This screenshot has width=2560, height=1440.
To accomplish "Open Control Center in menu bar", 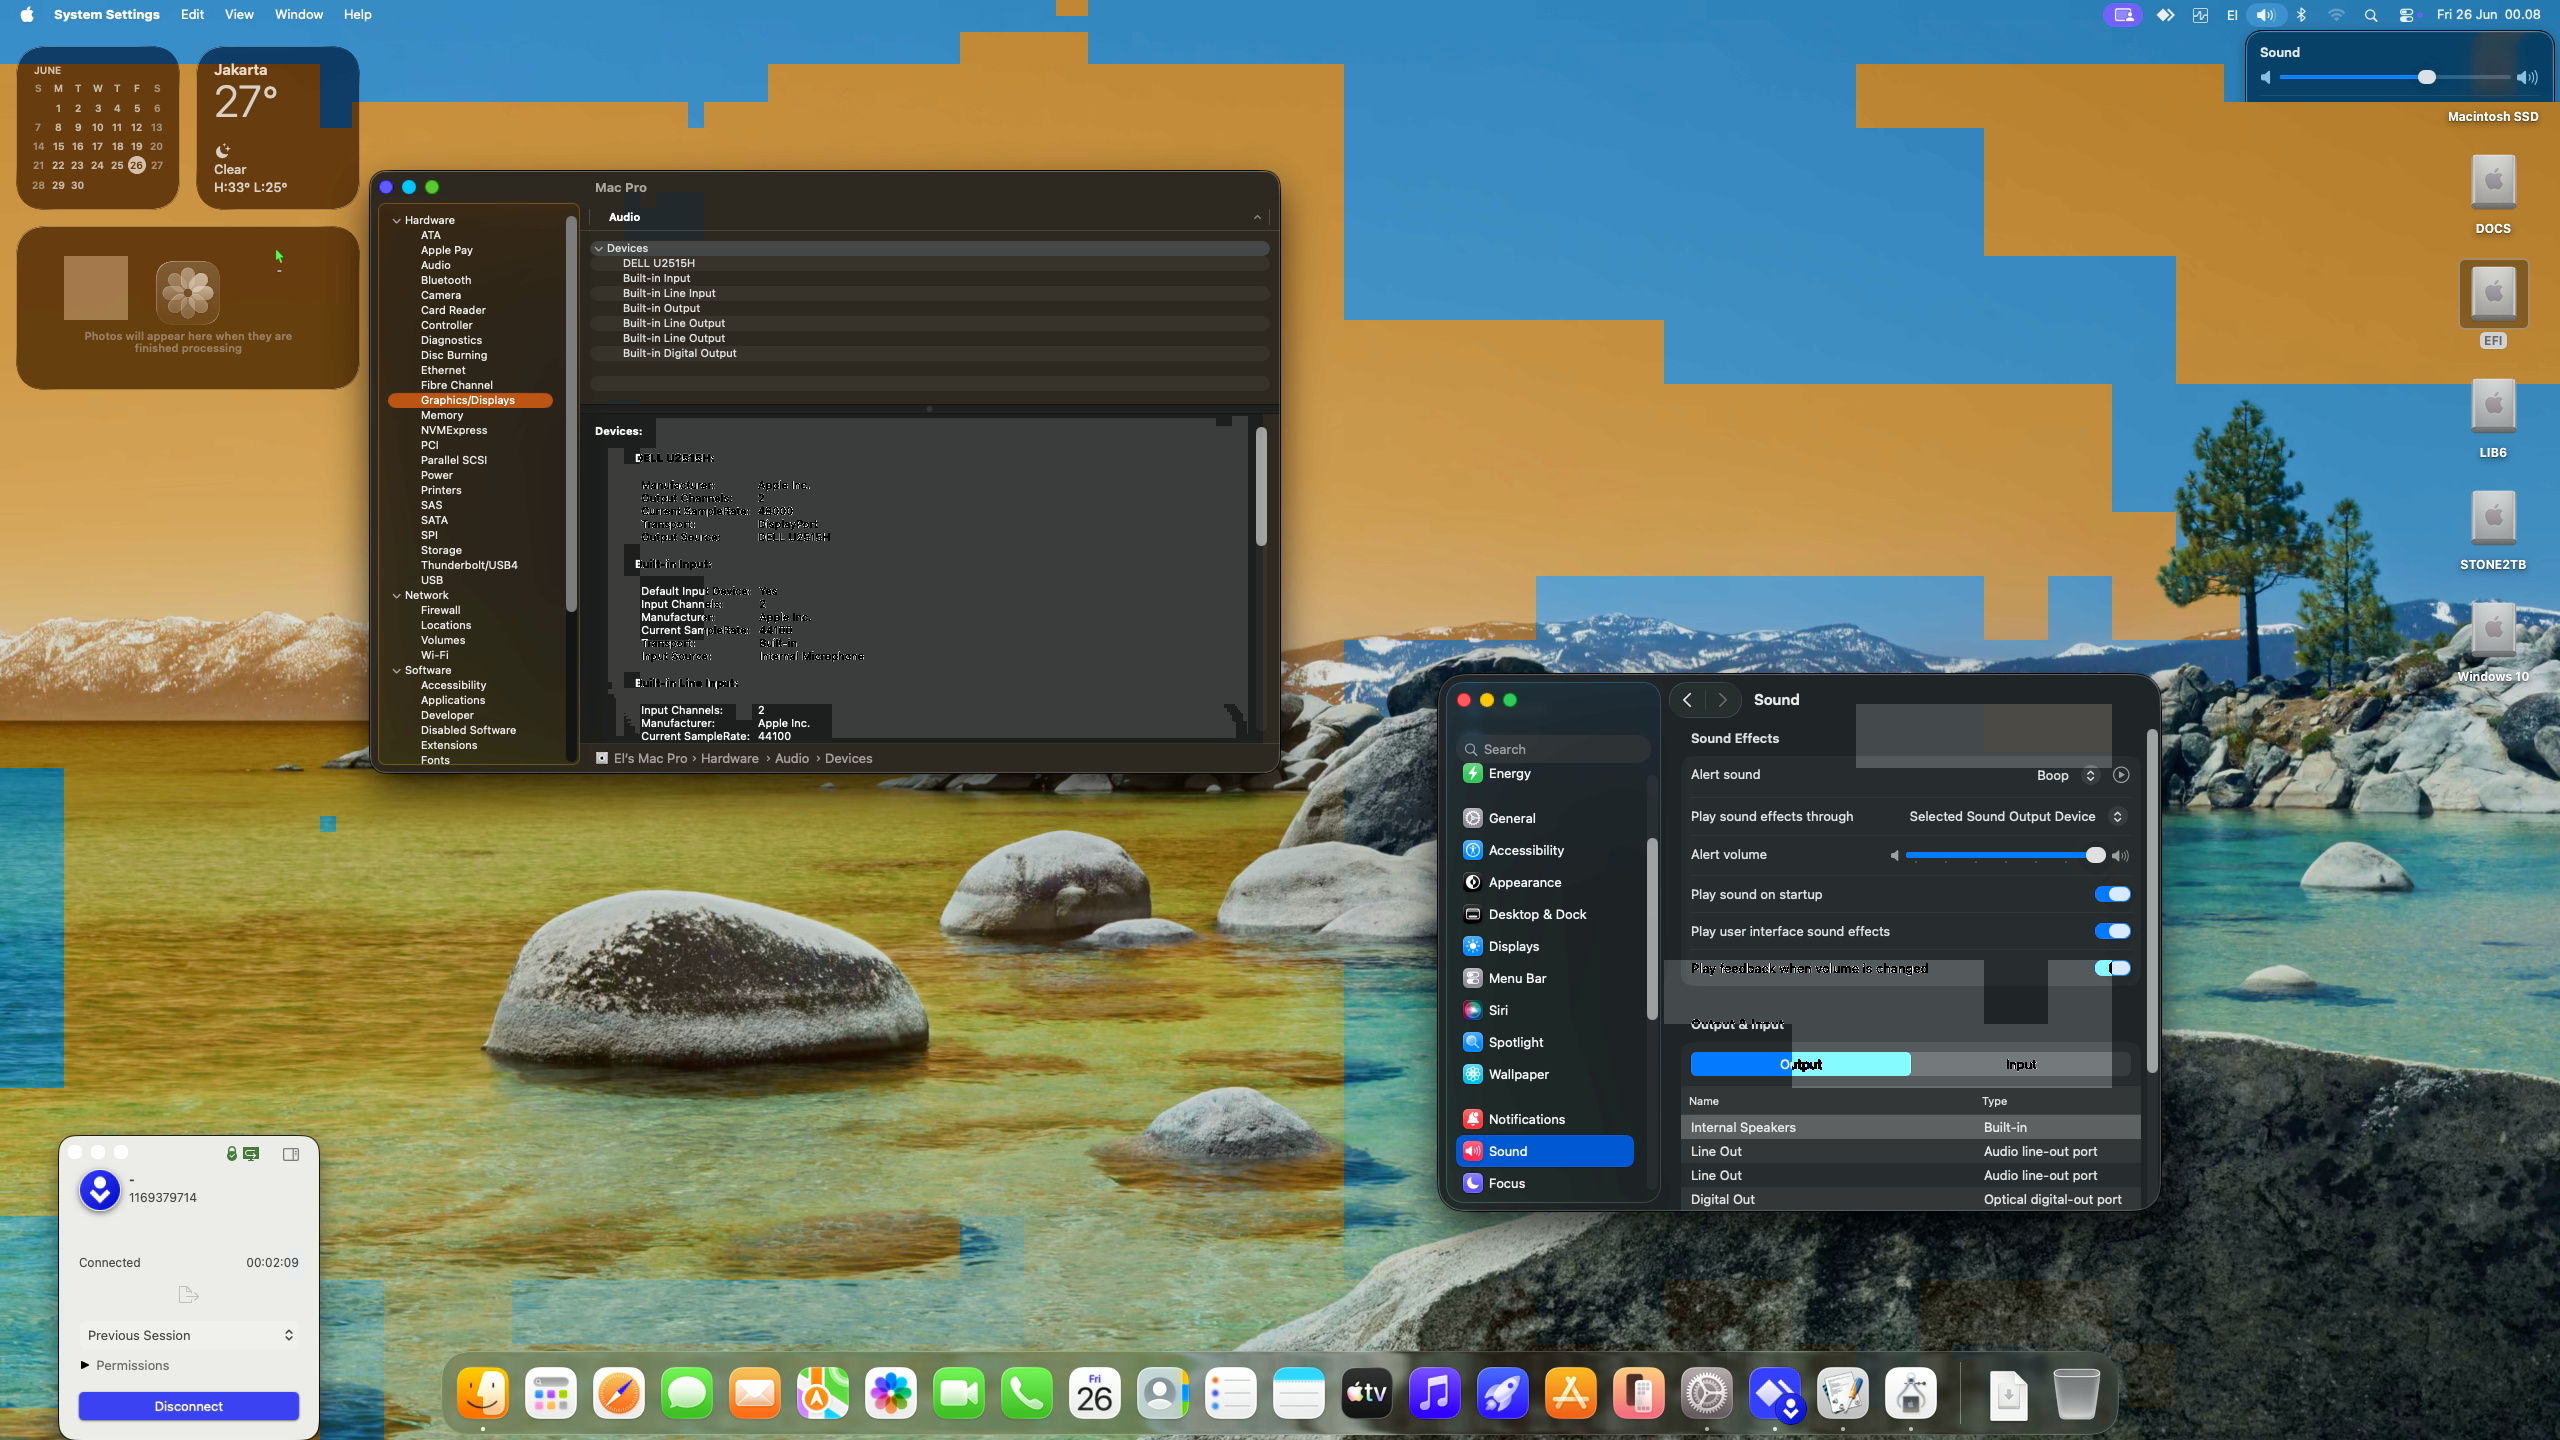I will pyautogui.click(x=2406, y=15).
